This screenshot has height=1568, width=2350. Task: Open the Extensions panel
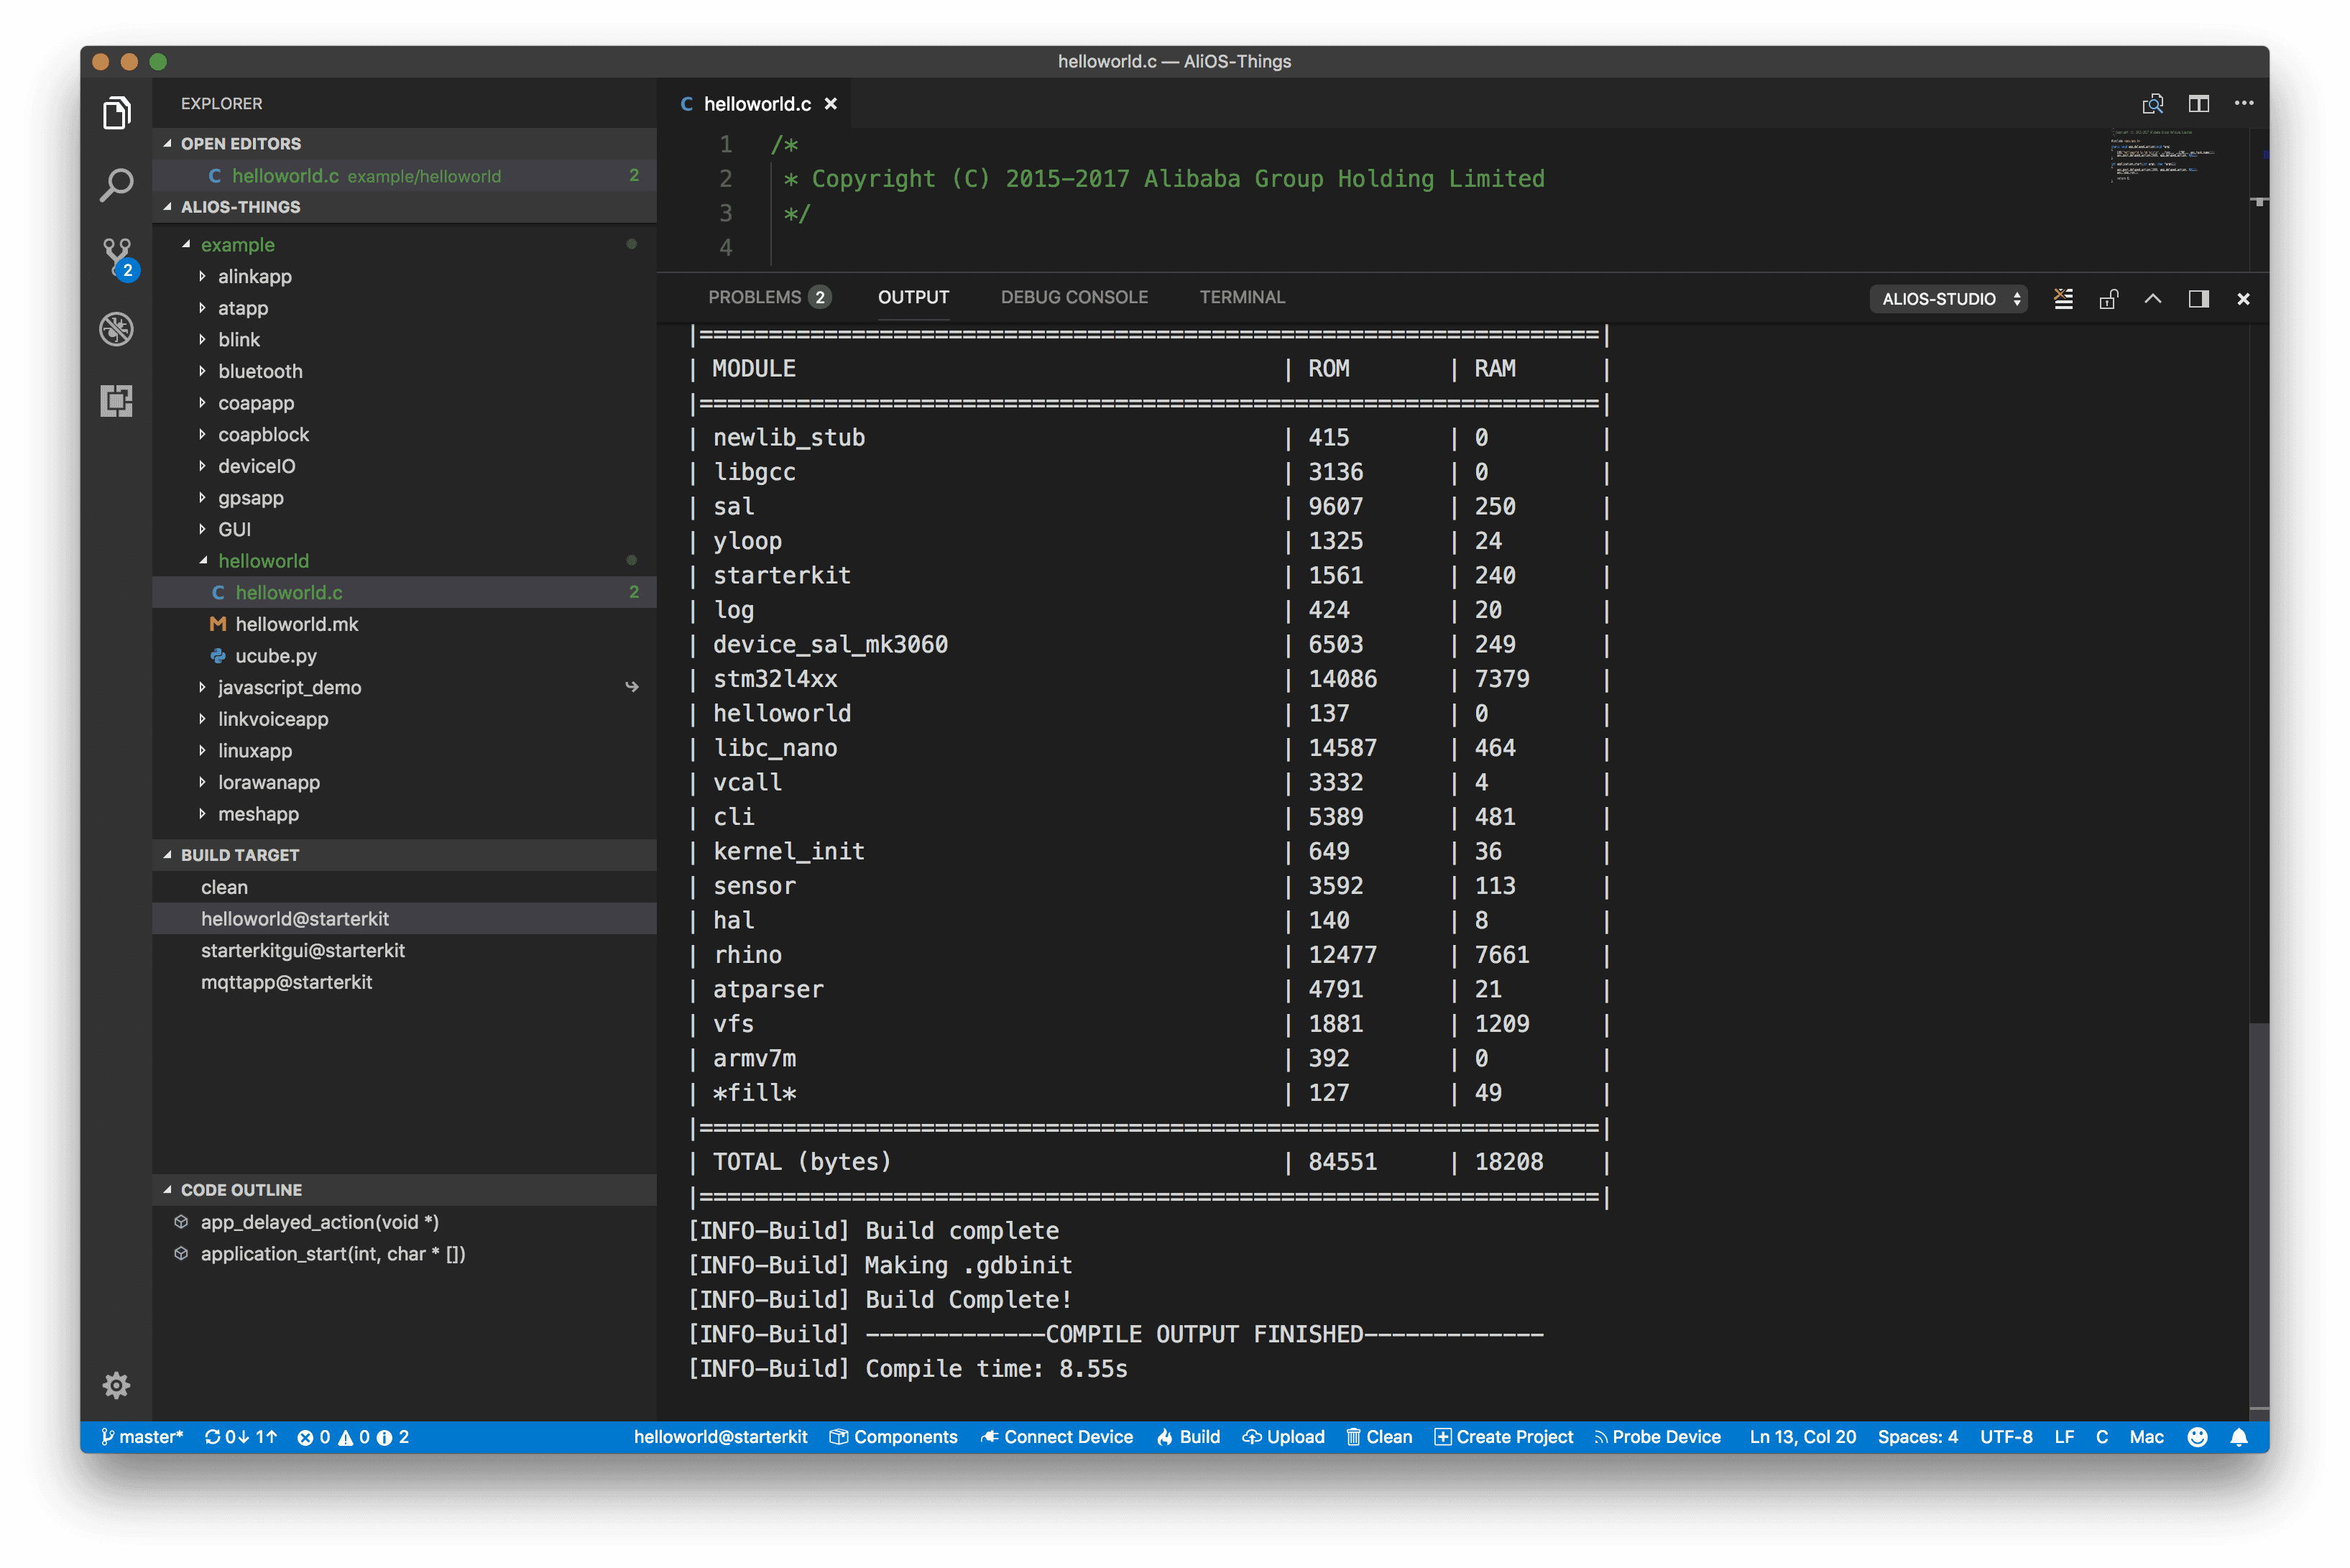(116, 401)
